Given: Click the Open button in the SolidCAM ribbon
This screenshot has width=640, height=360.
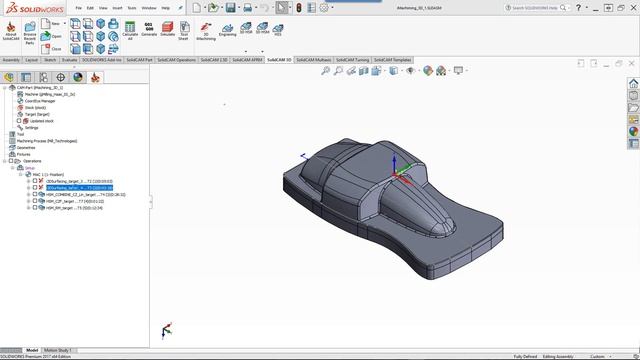Looking at the screenshot, I should point(51,36).
